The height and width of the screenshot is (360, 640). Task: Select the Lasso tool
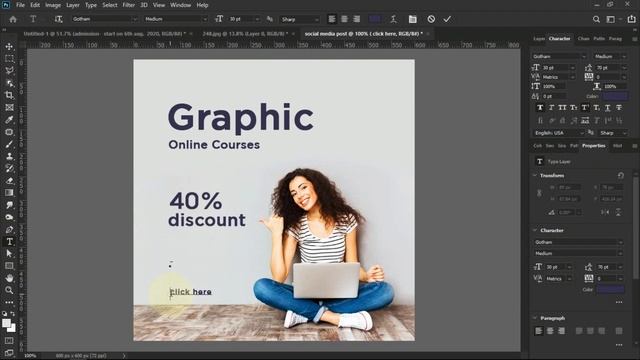coord(9,71)
